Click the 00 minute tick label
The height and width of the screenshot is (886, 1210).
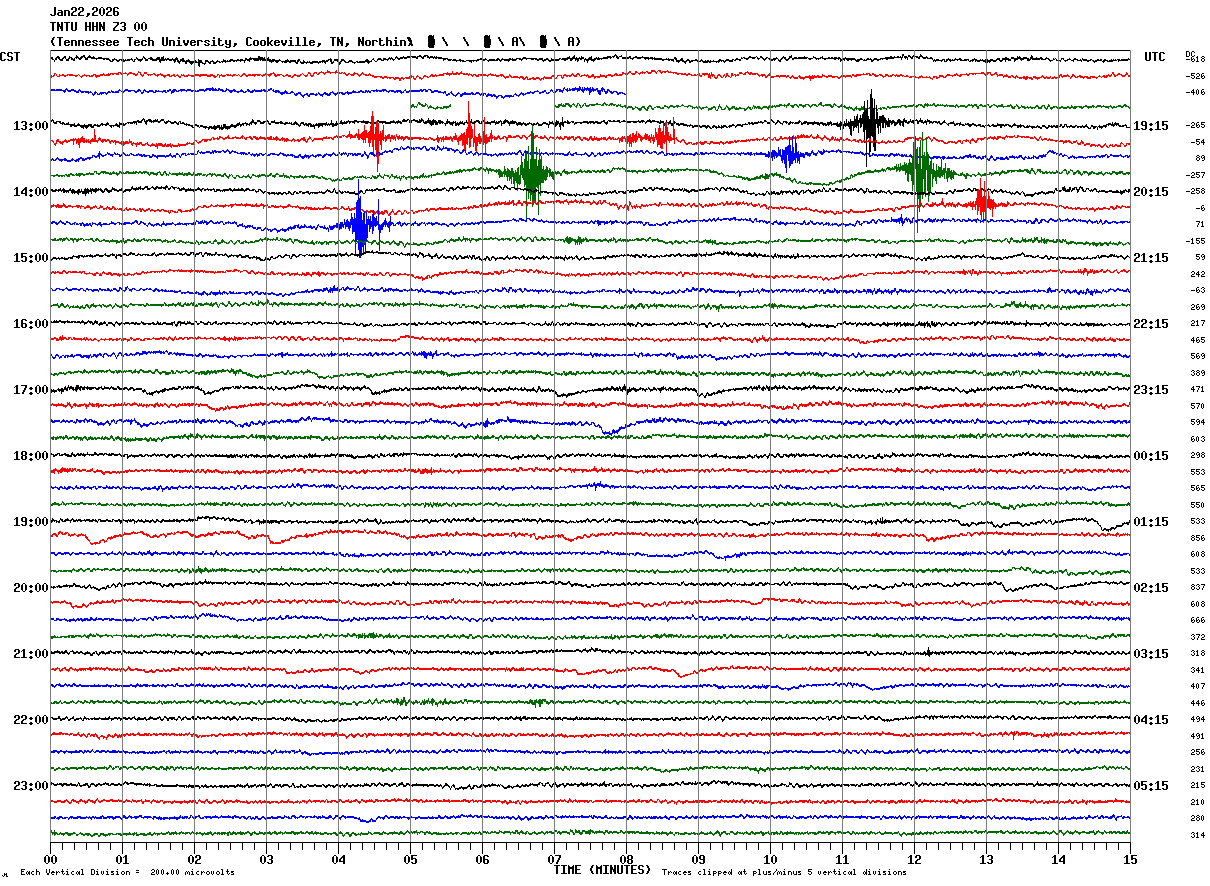coord(50,859)
